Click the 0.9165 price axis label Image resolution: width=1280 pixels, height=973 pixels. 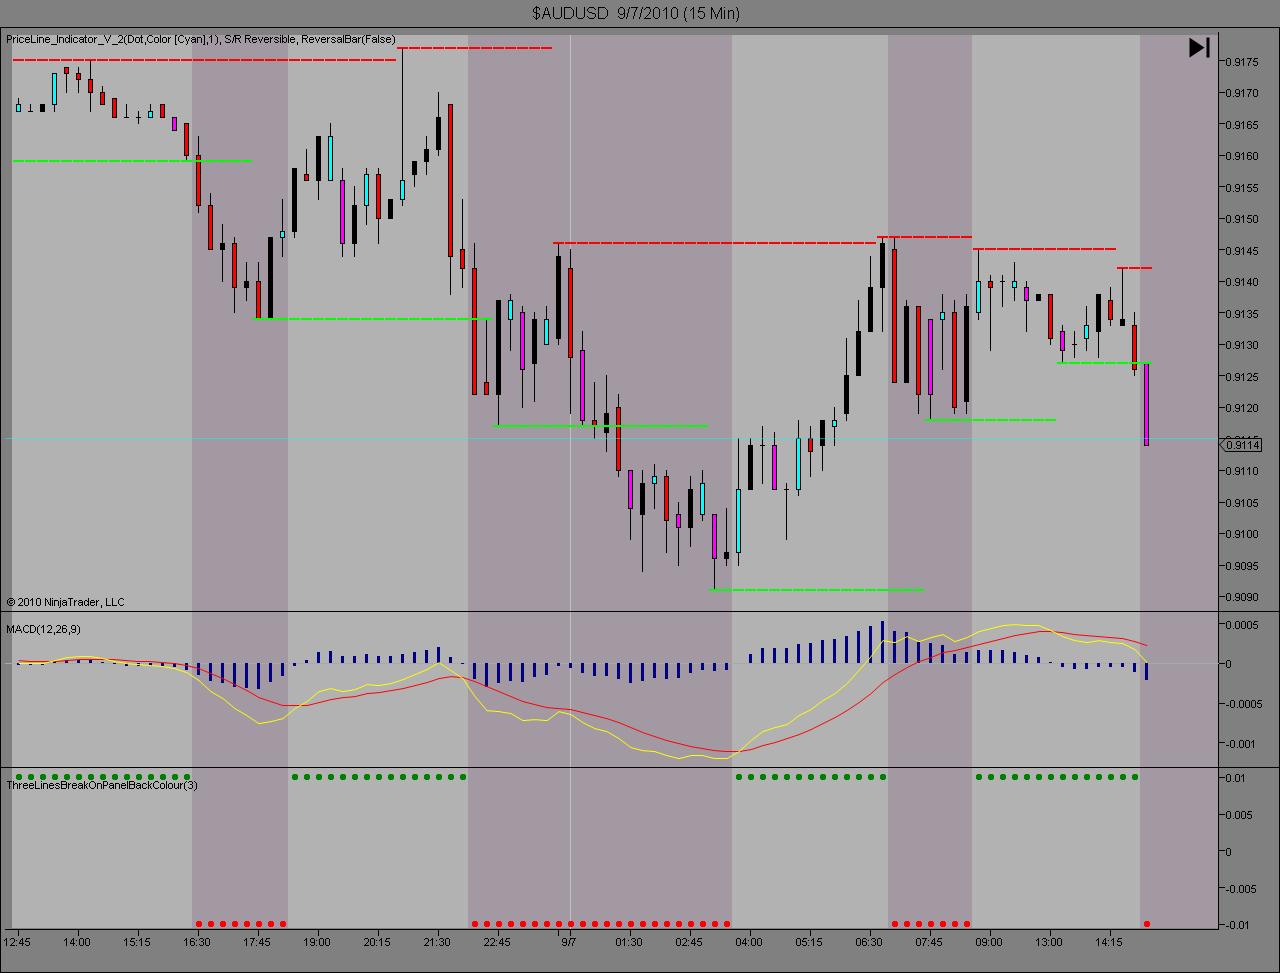(x=1244, y=125)
